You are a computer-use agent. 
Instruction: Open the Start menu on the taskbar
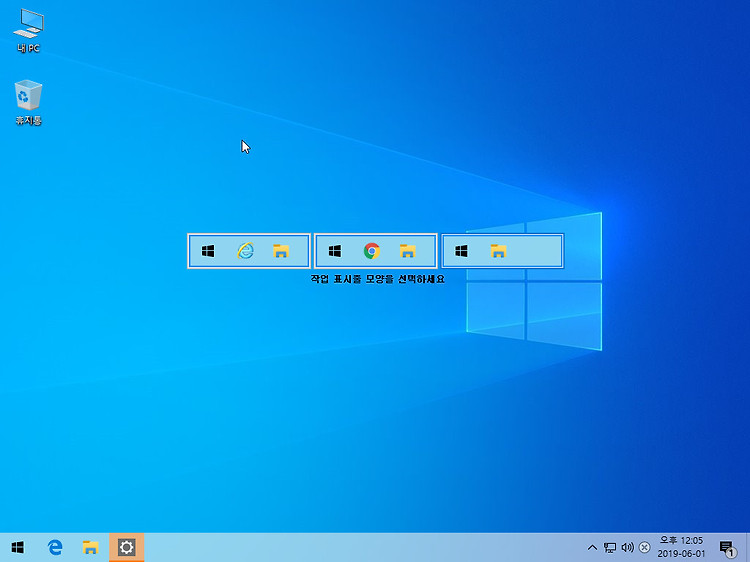point(18,547)
